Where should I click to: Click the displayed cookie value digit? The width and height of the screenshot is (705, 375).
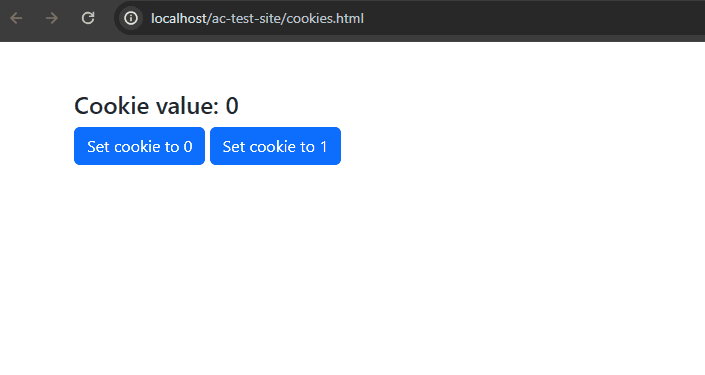coord(232,106)
